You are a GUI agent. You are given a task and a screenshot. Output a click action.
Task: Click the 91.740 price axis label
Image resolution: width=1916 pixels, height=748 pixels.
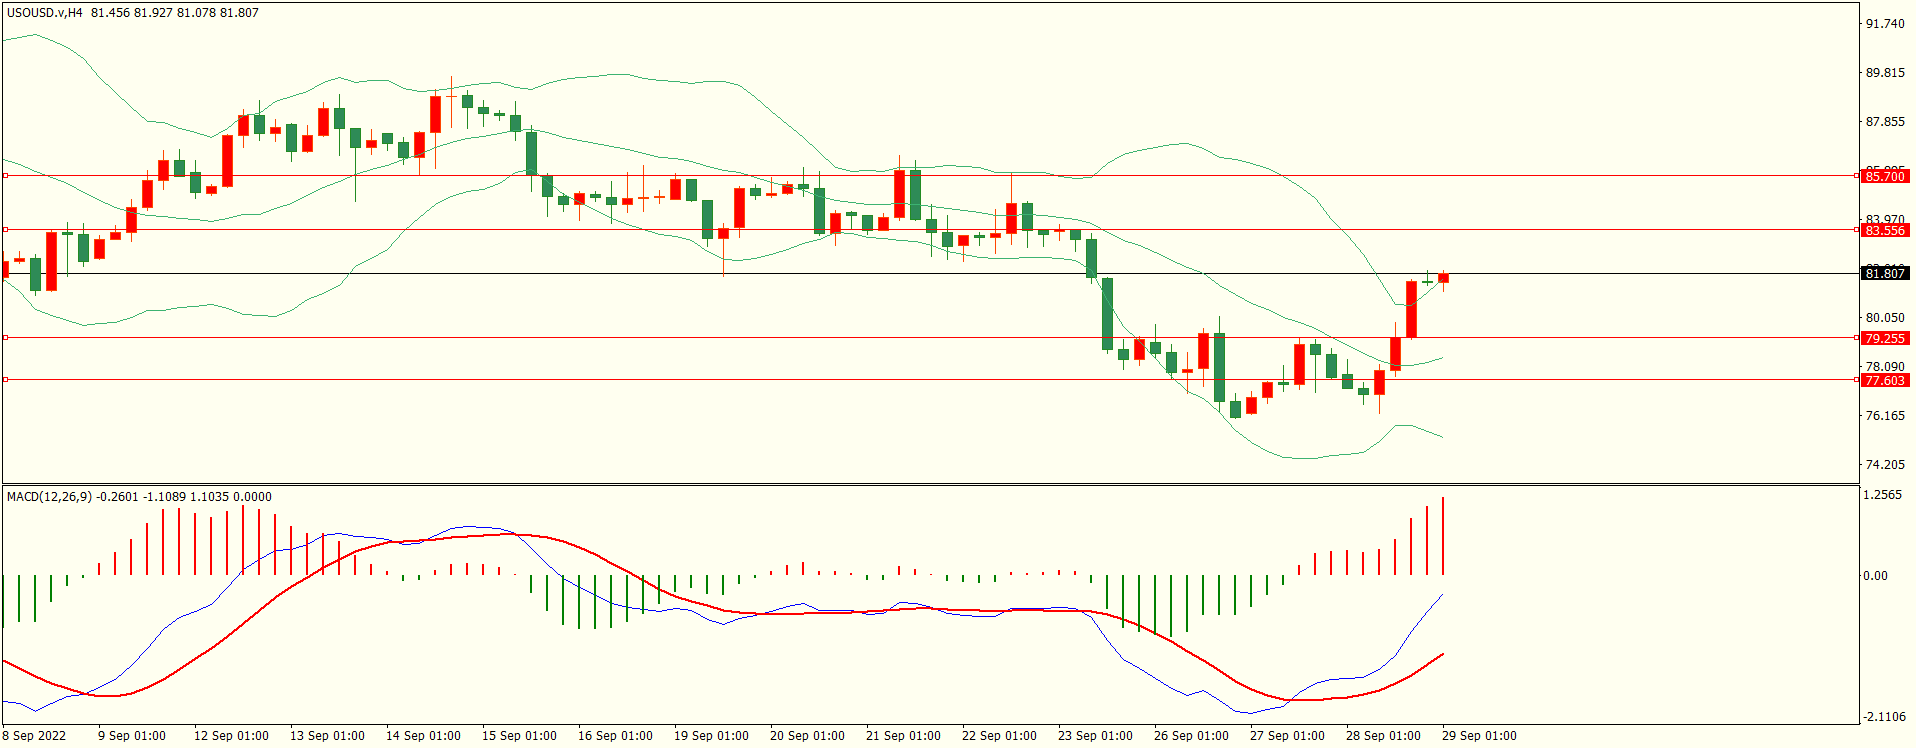pos(1884,24)
